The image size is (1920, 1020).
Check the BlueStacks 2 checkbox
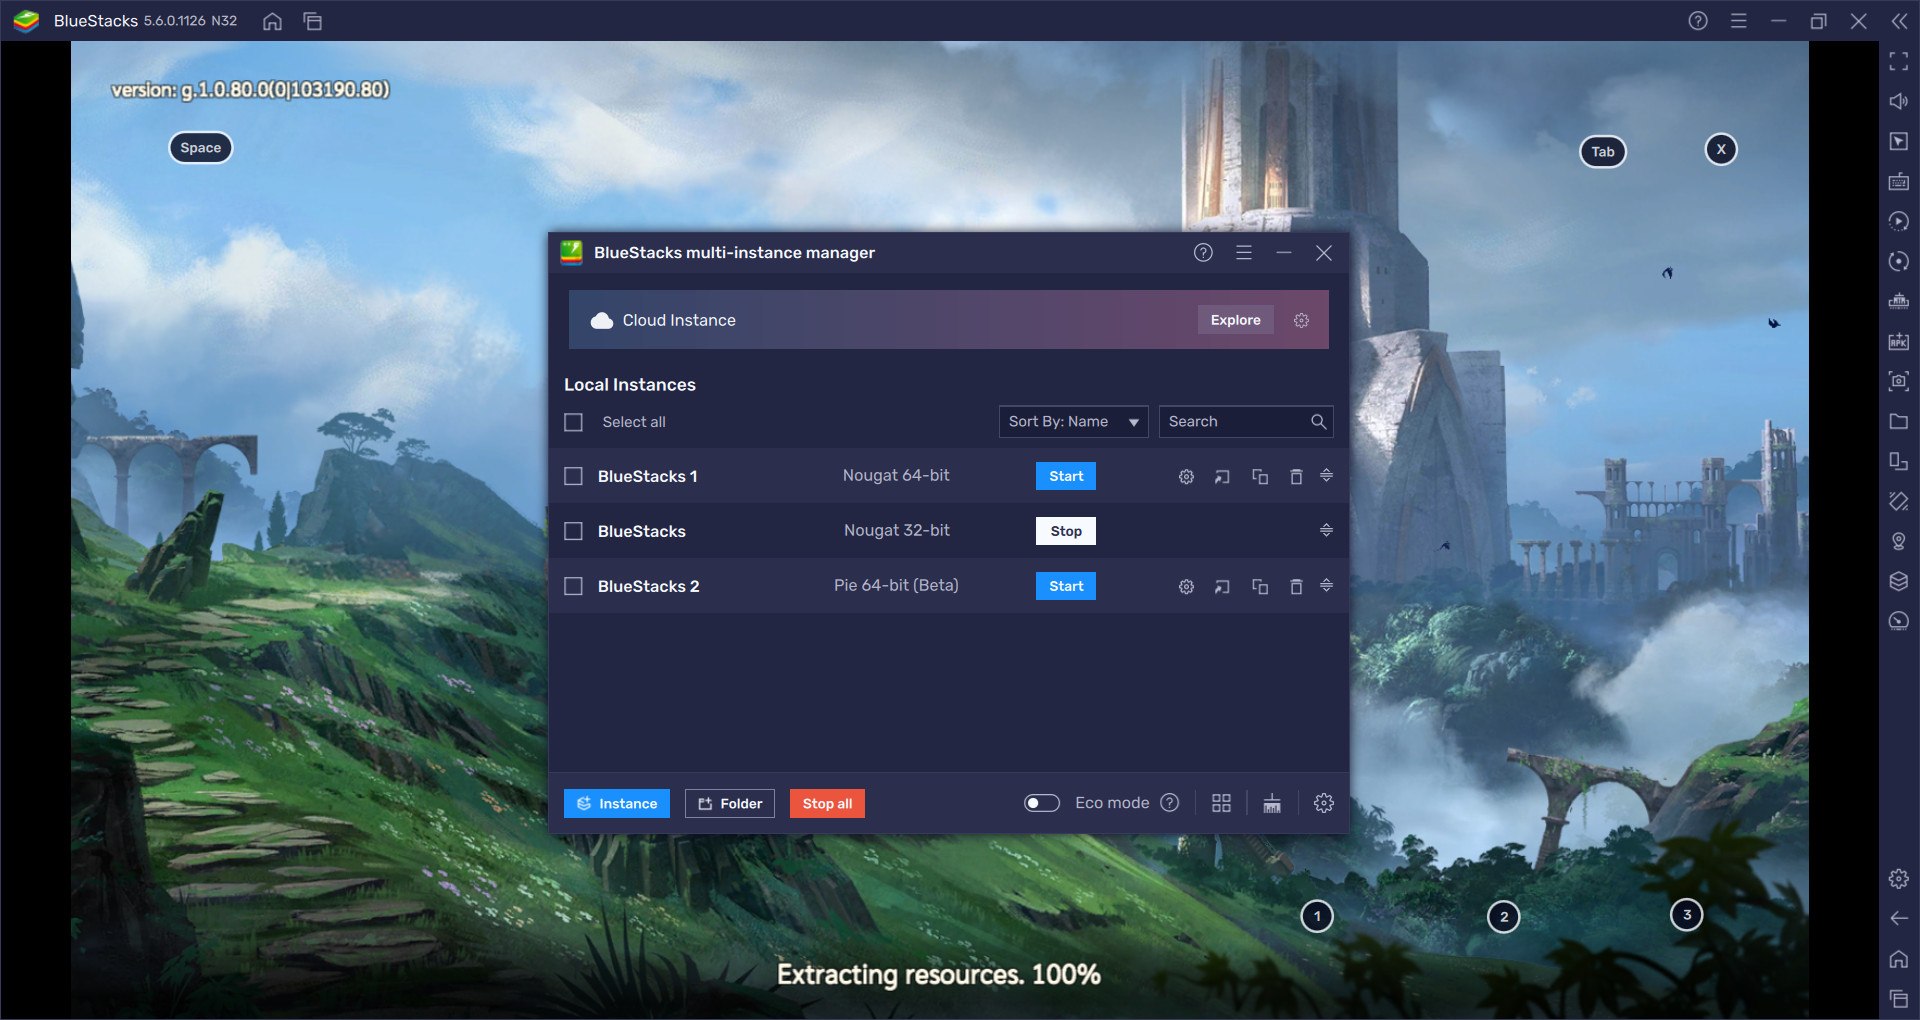(x=573, y=587)
